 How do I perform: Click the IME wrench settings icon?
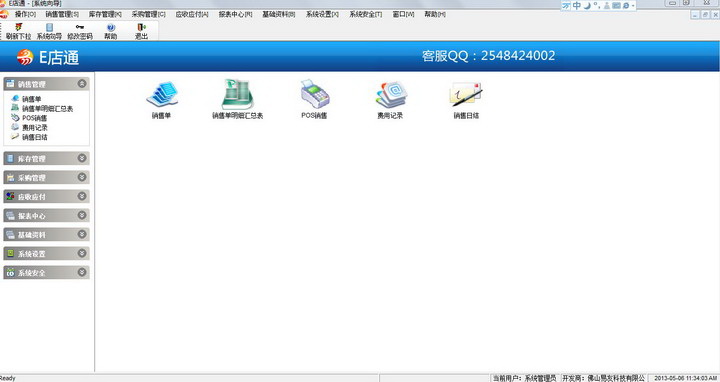coord(625,6)
